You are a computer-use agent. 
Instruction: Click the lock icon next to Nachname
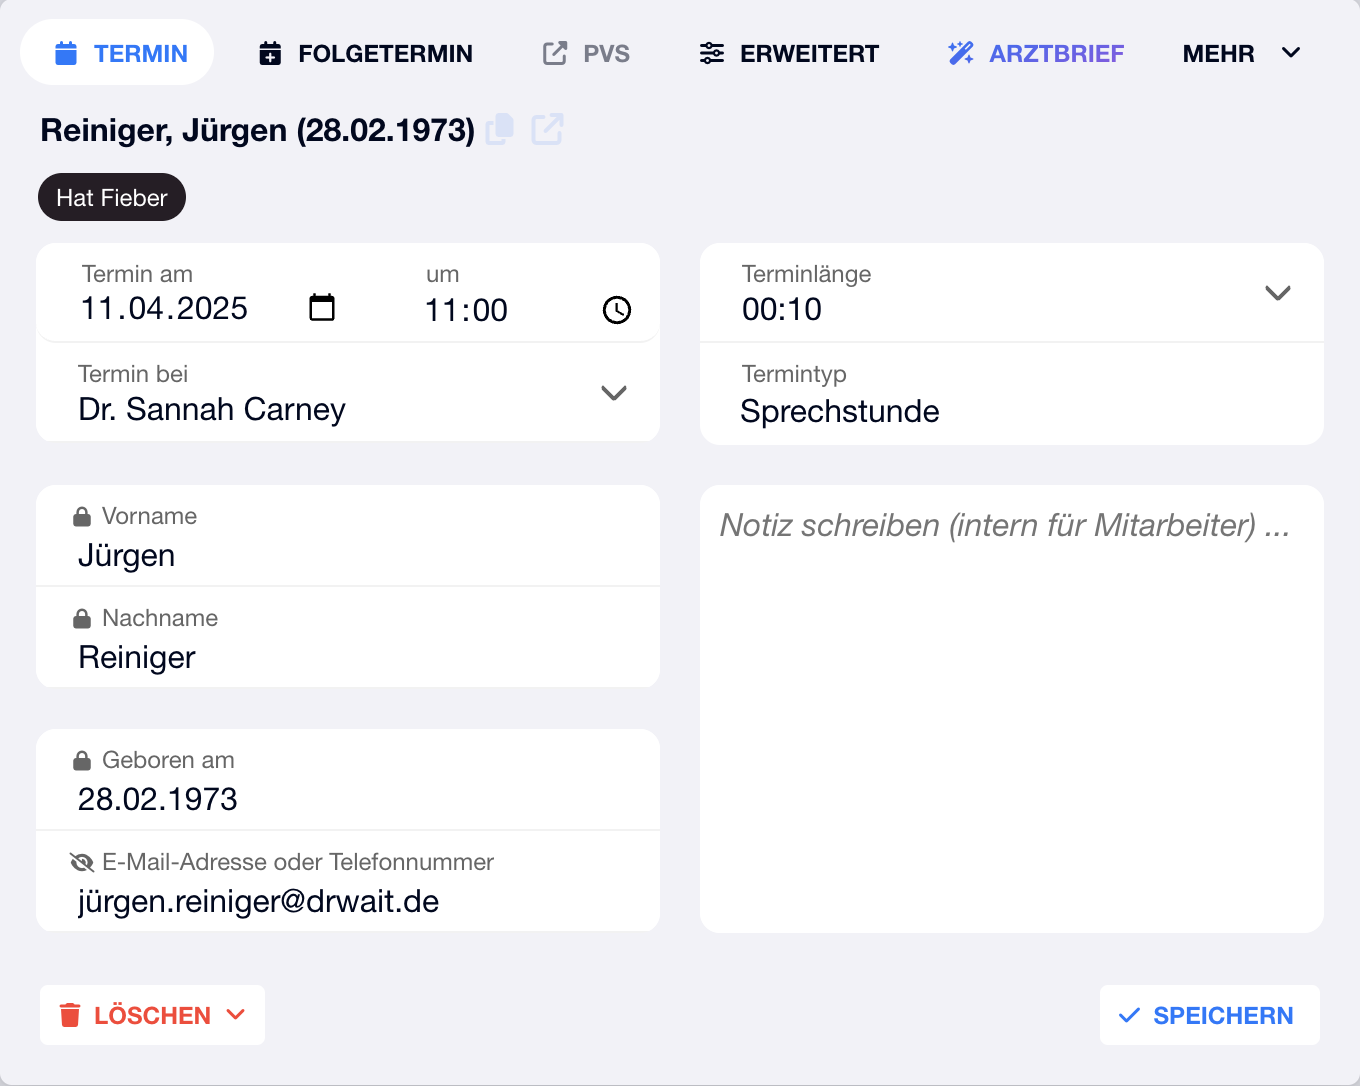pyautogui.click(x=82, y=619)
